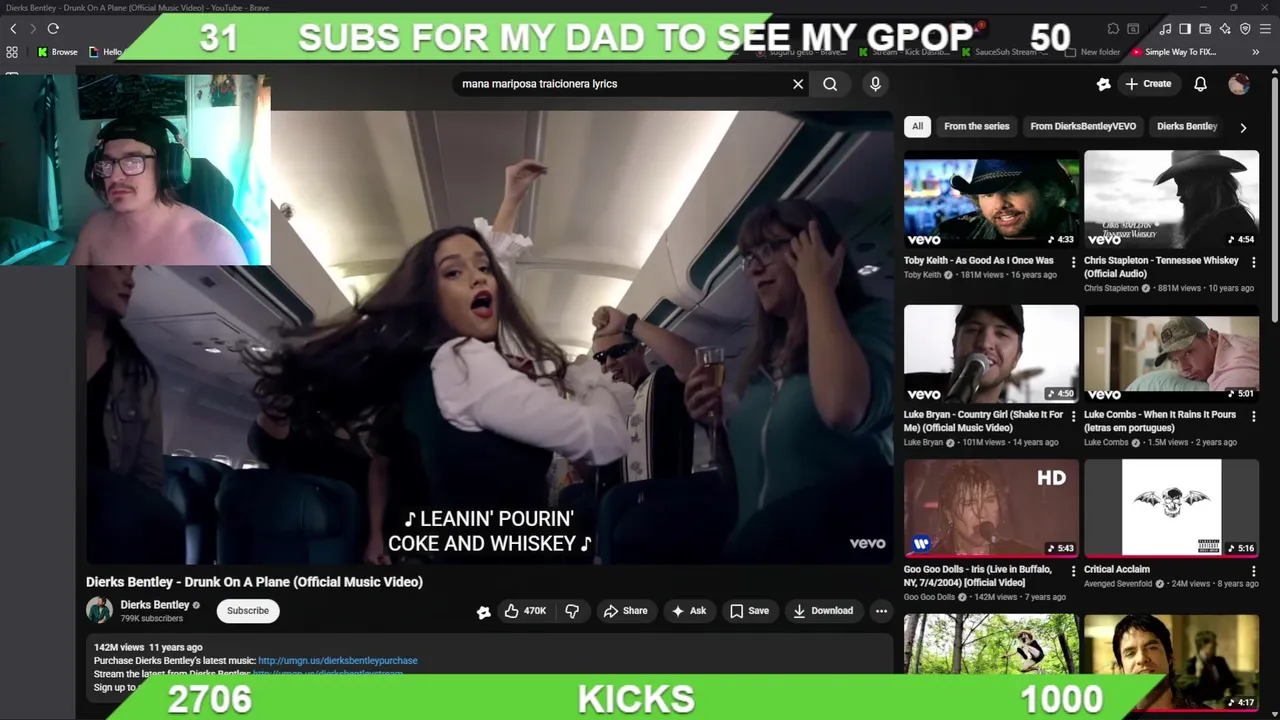Image resolution: width=1280 pixels, height=720 pixels.
Task: Open the apps grid in bookmarks bar
Action: pyautogui.click(x=12, y=52)
